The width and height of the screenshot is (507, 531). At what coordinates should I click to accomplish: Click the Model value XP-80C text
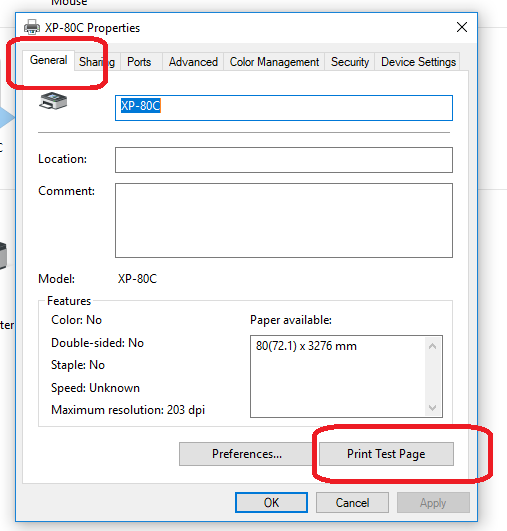[137, 279]
